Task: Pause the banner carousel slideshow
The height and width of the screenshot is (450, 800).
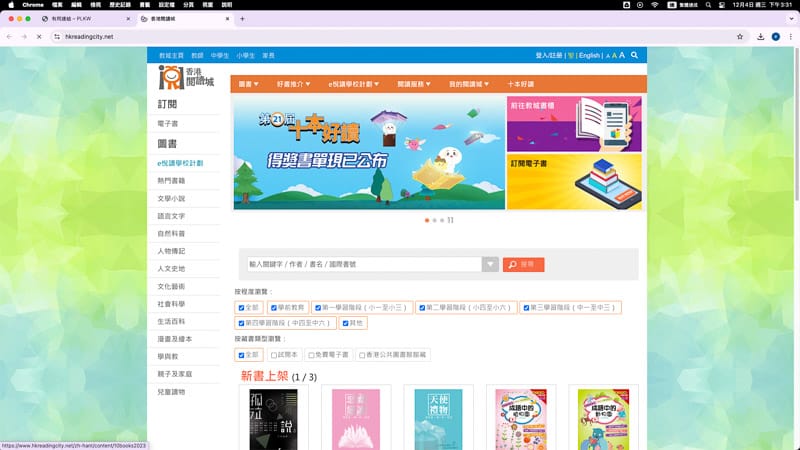Action: coord(450,220)
